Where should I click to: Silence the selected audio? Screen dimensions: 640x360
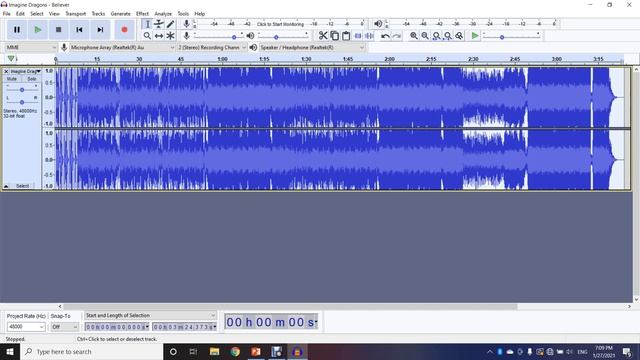(x=369, y=36)
